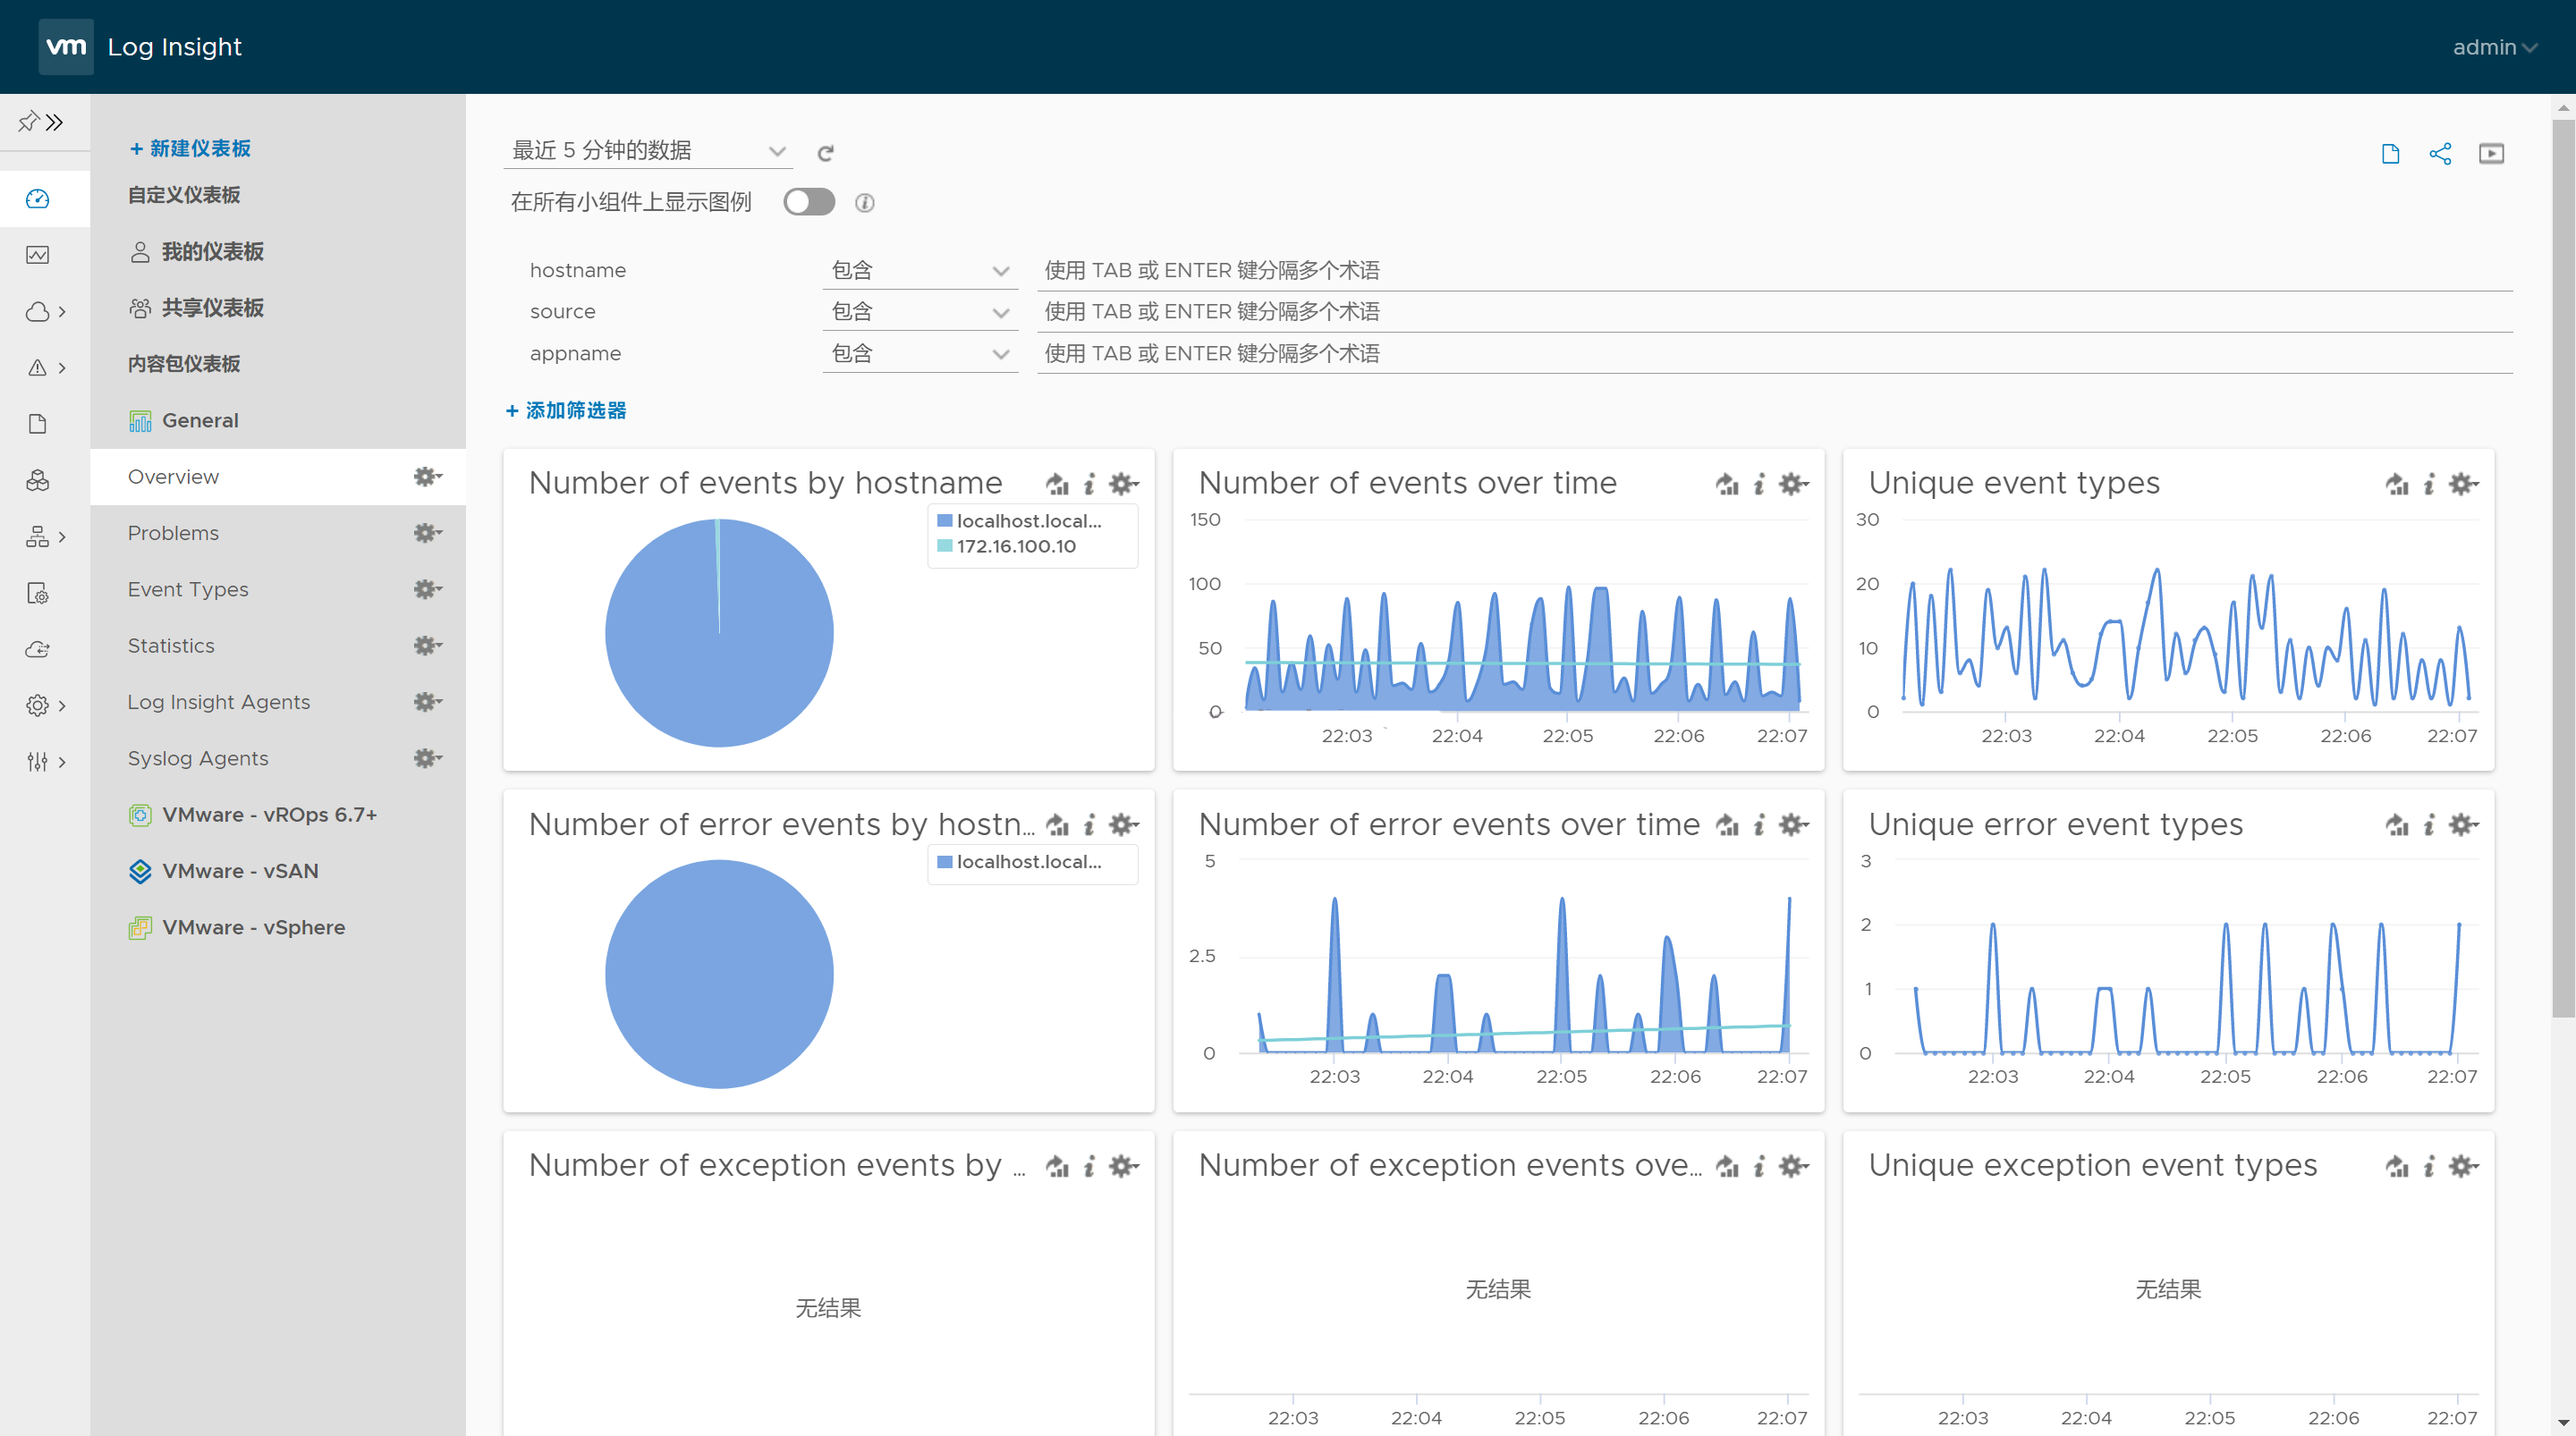Click the dashboards gauge icon in left rail
2576x1436 pixels.
(38, 198)
